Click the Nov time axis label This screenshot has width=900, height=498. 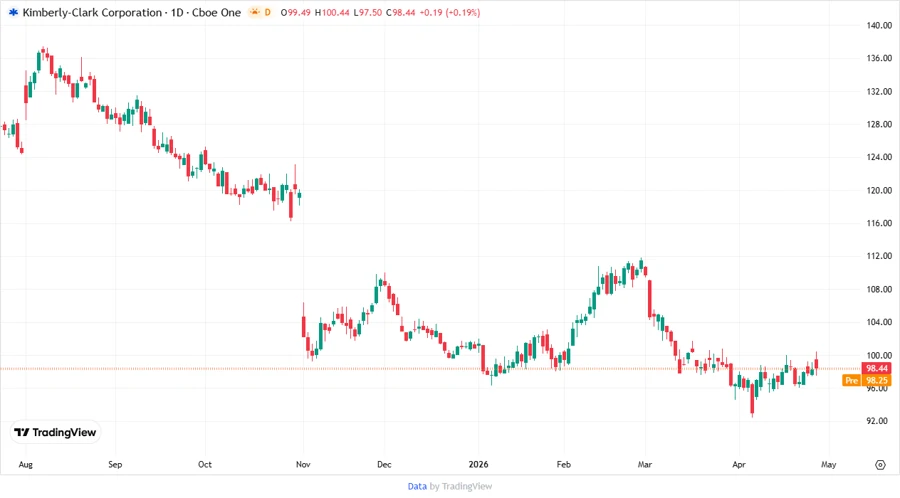tap(303, 464)
